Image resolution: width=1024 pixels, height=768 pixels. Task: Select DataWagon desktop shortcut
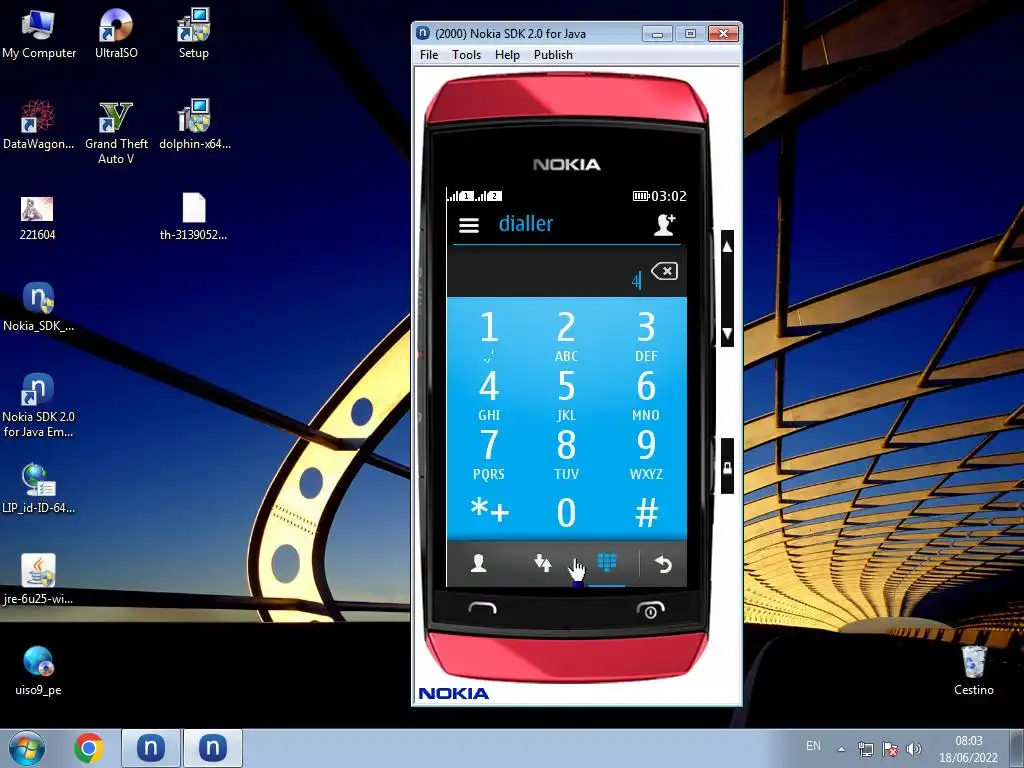click(38, 125)
